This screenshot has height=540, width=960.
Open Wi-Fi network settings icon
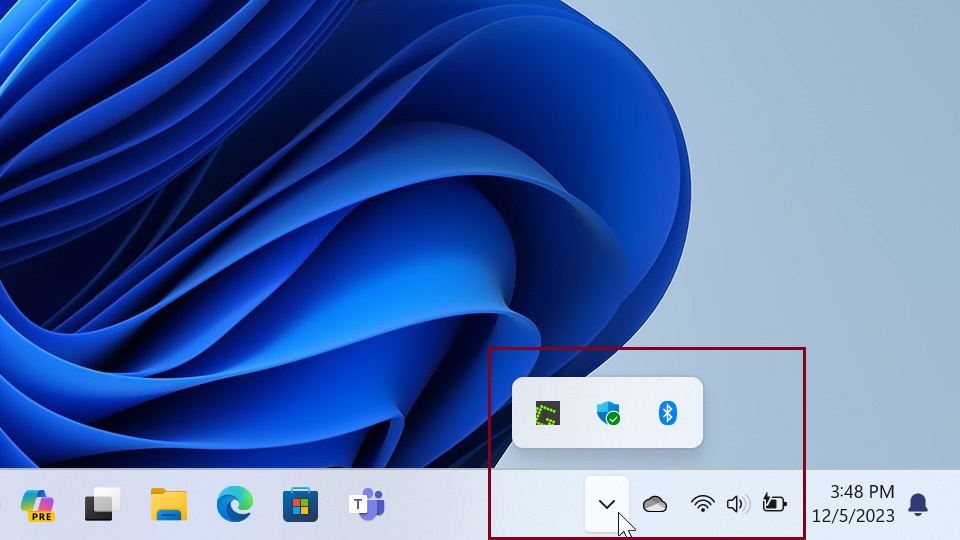(702, 504)
